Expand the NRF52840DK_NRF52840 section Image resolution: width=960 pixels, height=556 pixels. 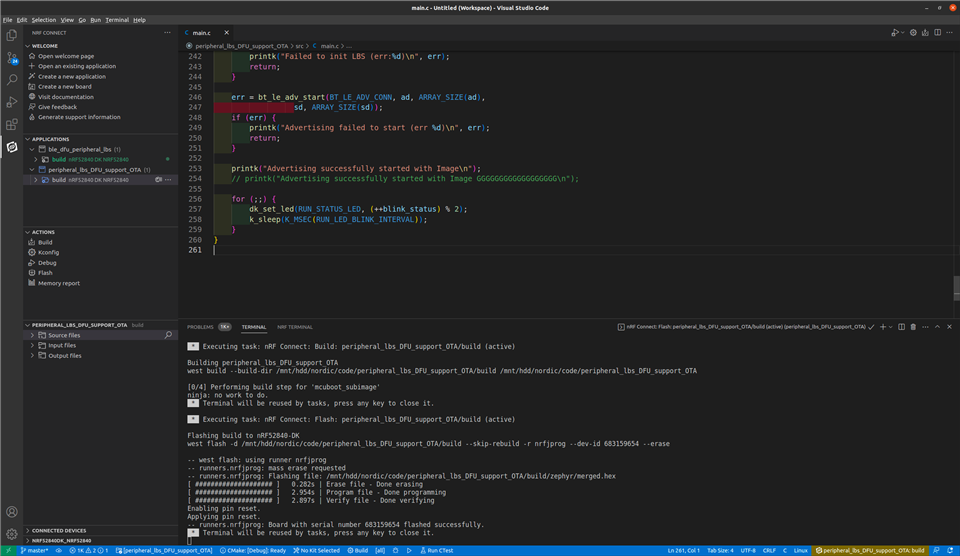click(x=28, y=541)
